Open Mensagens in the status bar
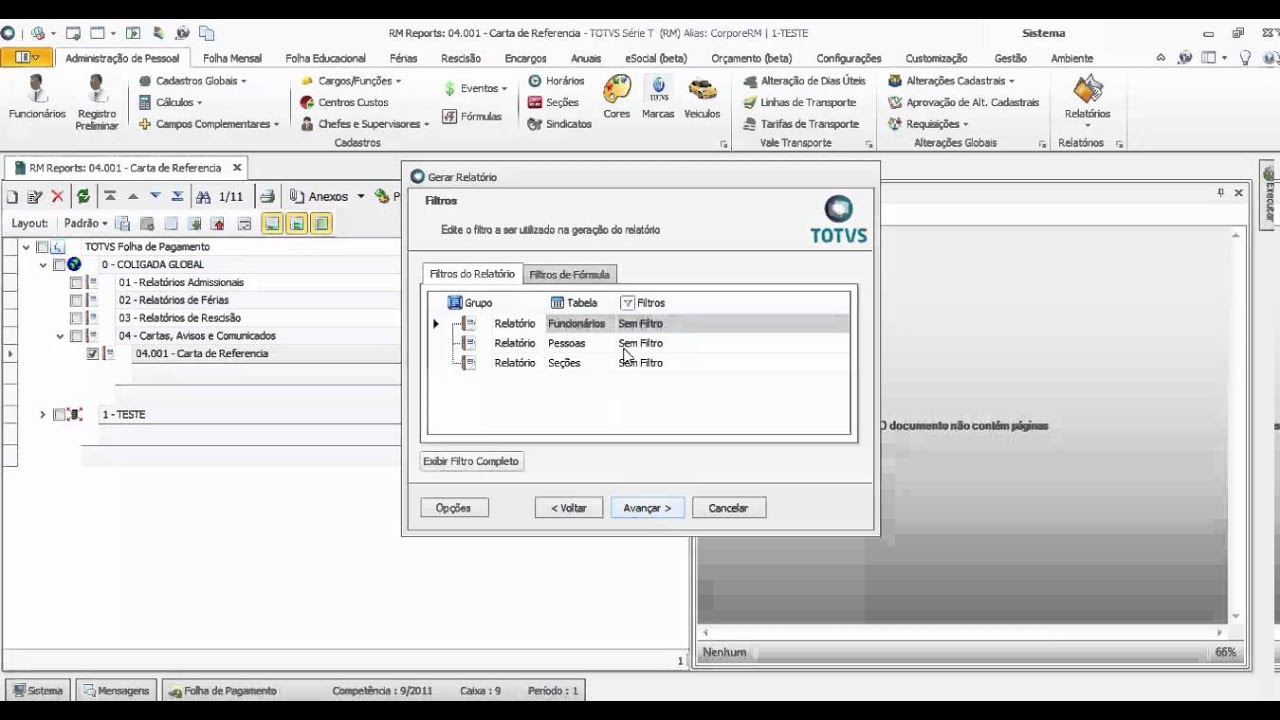Screen dimensions: 1280x720 (x=116, y=690)
